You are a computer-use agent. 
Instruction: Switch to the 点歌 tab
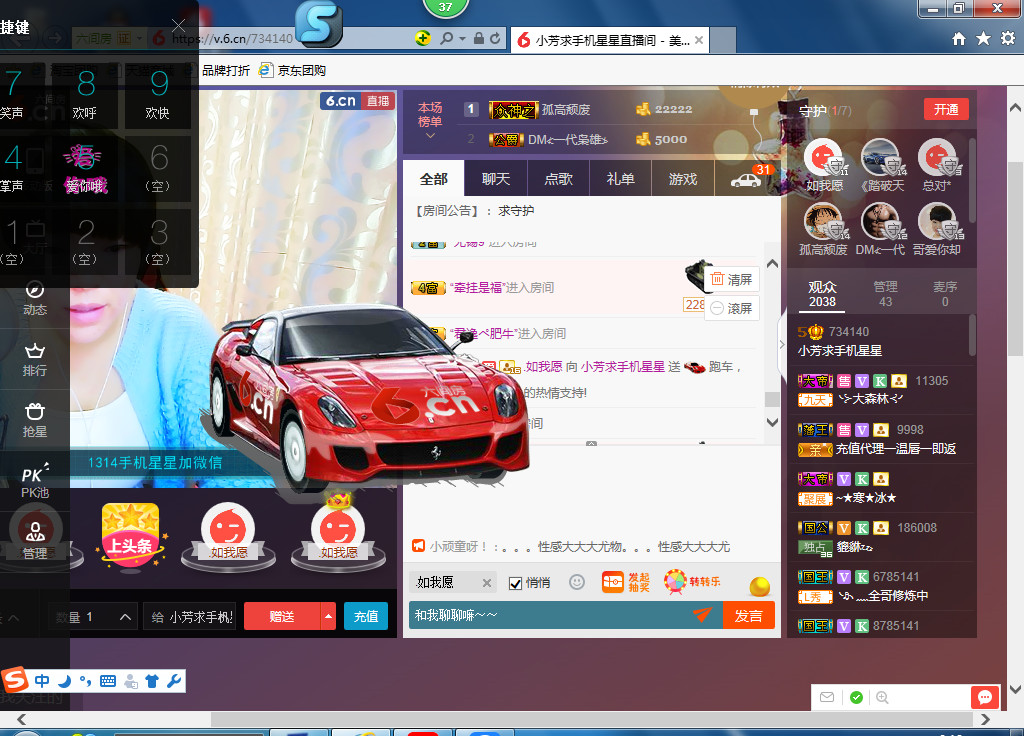[558, 178]
